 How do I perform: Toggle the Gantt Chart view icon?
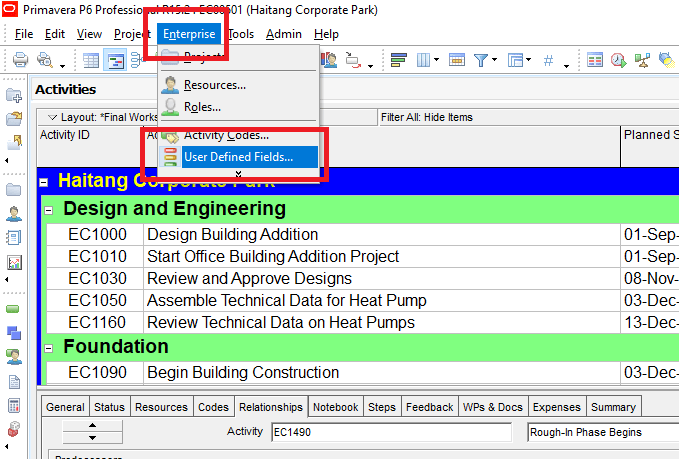[115, 60]
